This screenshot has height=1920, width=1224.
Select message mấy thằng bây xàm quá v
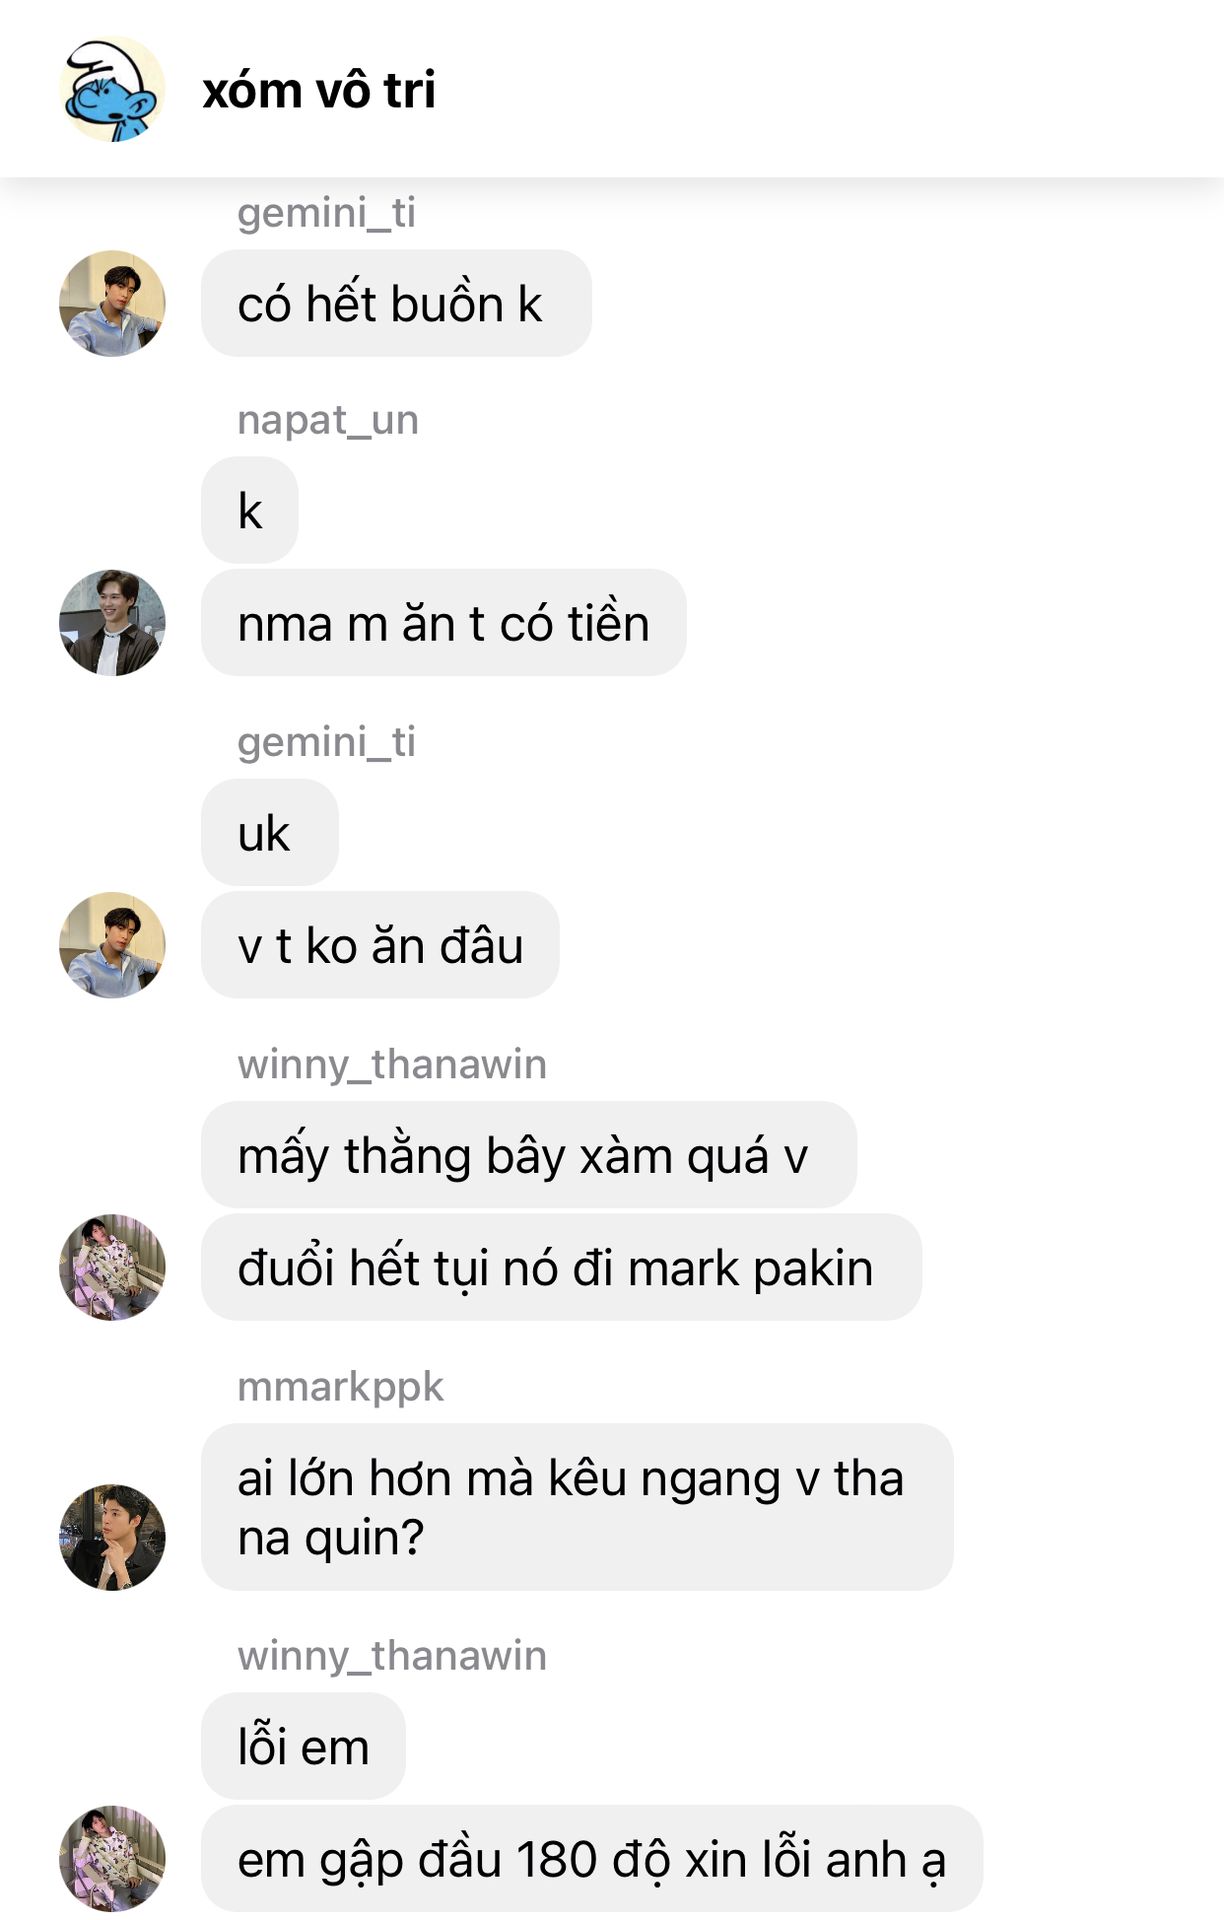[529, 1154]
